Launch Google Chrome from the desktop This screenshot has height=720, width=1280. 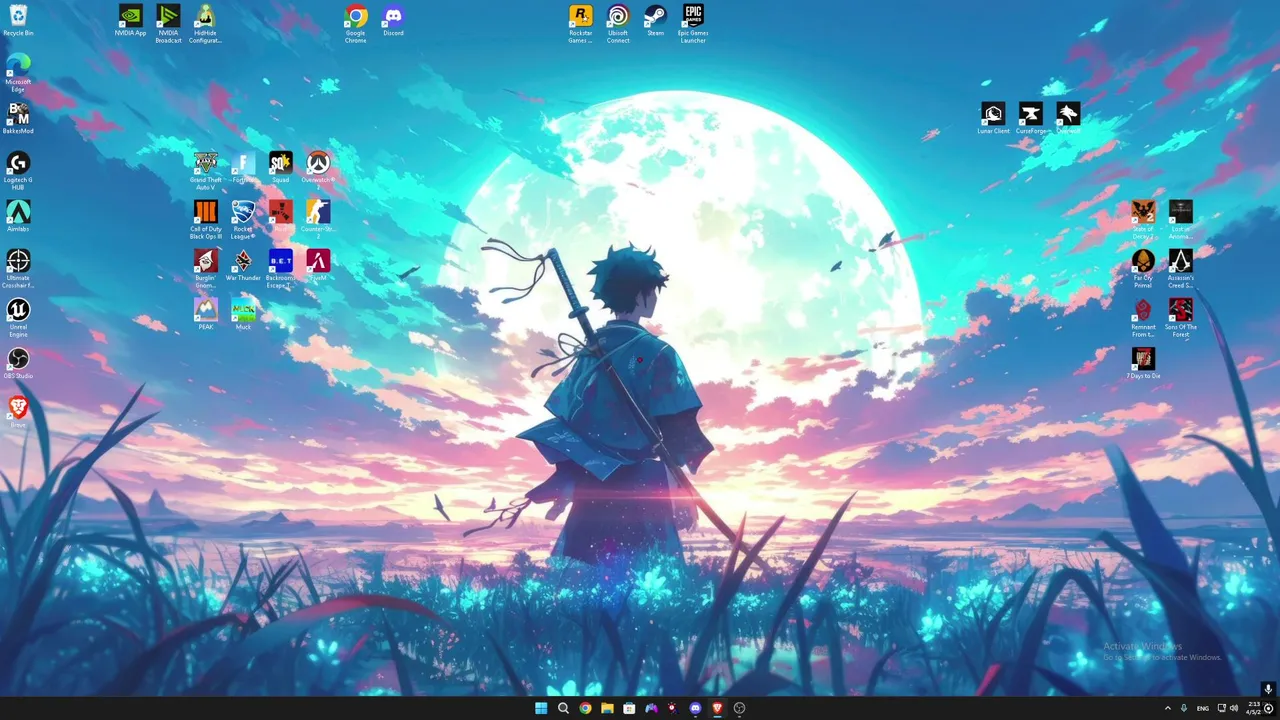(x=355, y=23)
